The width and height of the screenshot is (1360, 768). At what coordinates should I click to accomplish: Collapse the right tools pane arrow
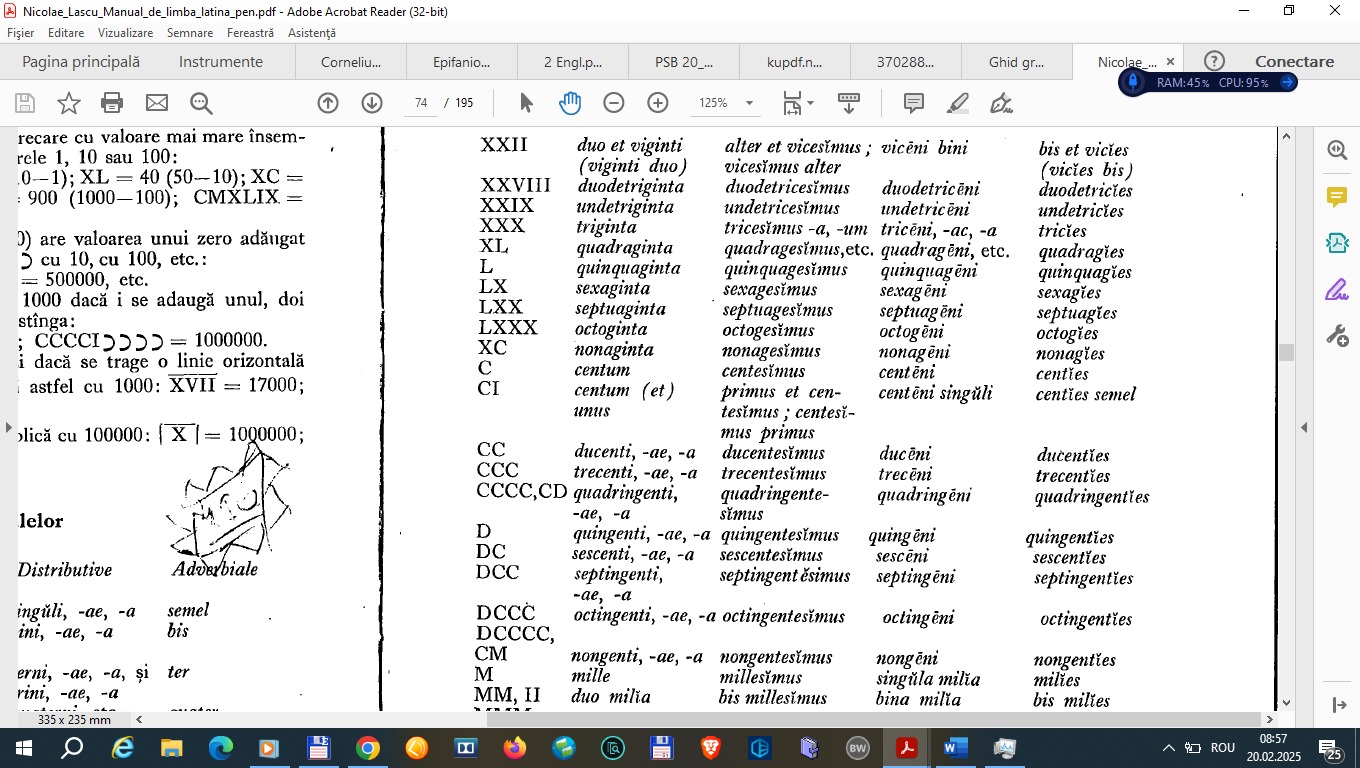click(x=1304, y=428)
